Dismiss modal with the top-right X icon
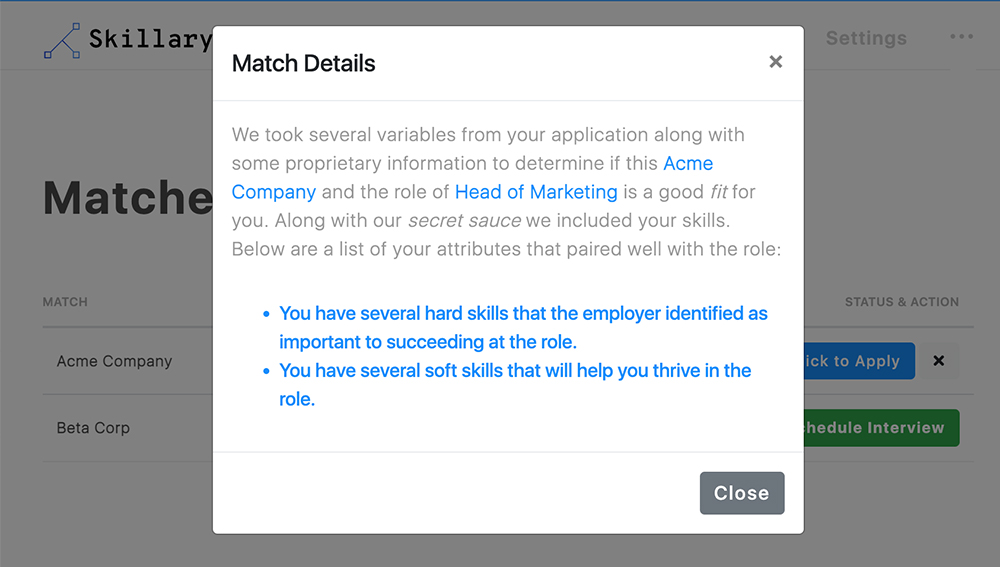The width and height of the screenshot is (1000, 567). pyautogui.click(x=775, y=62)
